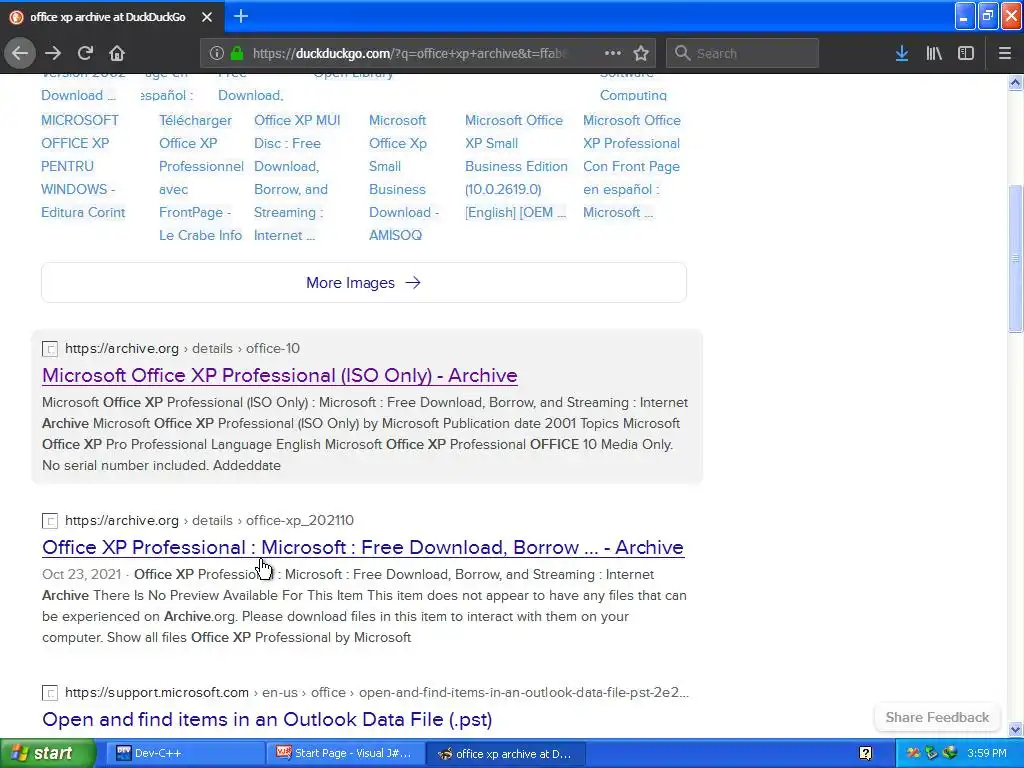Click the vertical scrollbar thumb
The height and width of the screenshot is (768, 1024).
[x=1015, y=258]
